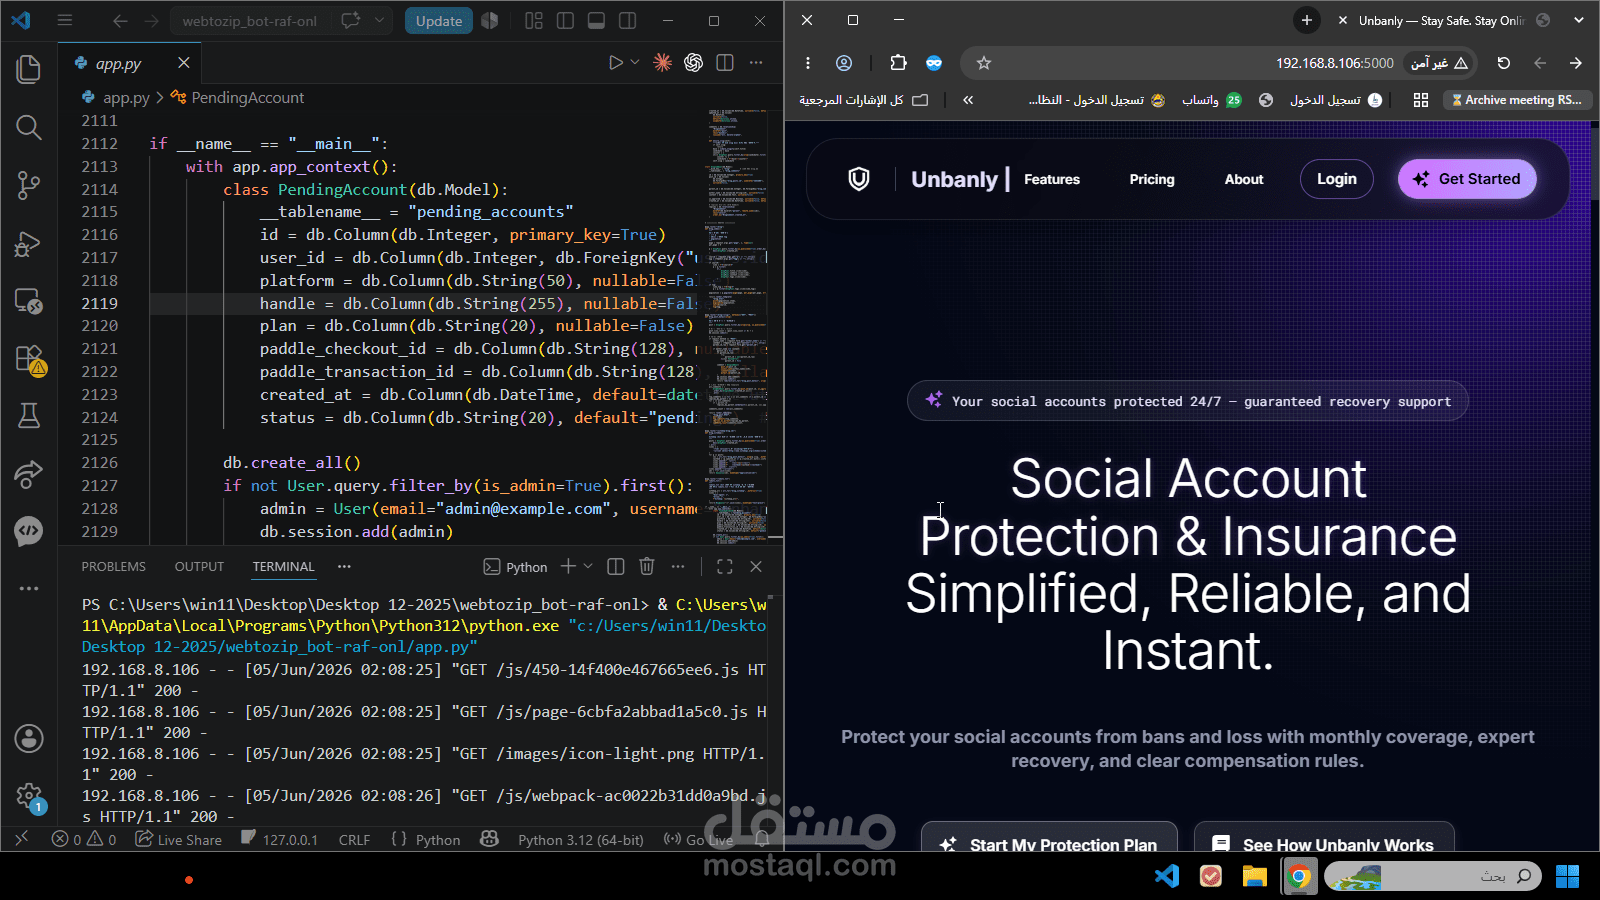The height and width of the screenshot is (900, 1600).
Task: Open Windows Start menu on taskbar
Action: click(x=1567, y=877)
